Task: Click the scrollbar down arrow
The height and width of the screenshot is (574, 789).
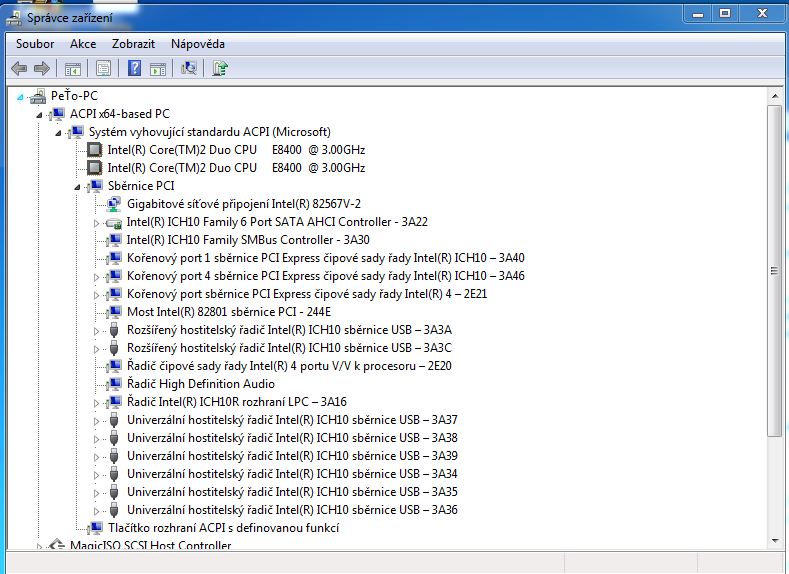Action: [x=774, y=541]
